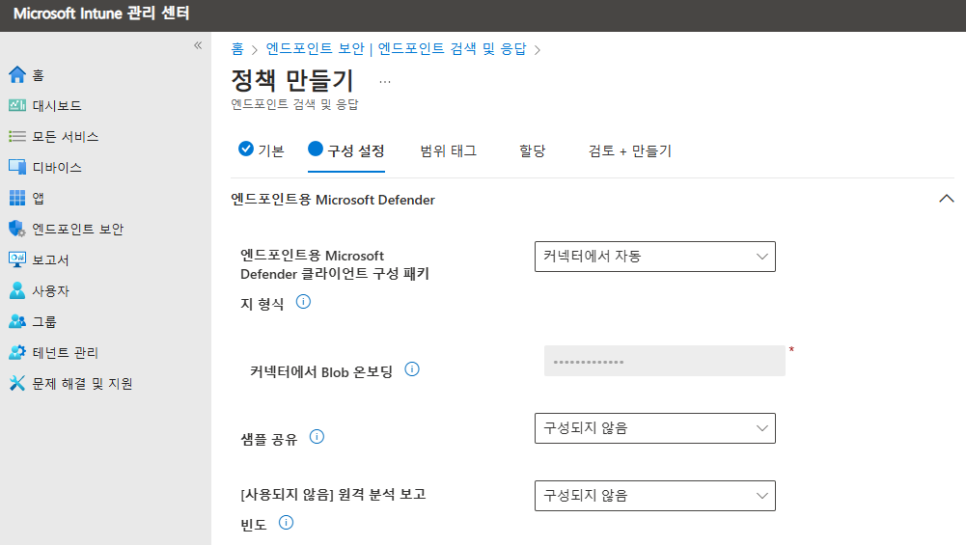Show info for 샘플 공유
Viewport: 966px width, 545px height.
(x=317, y=437)
